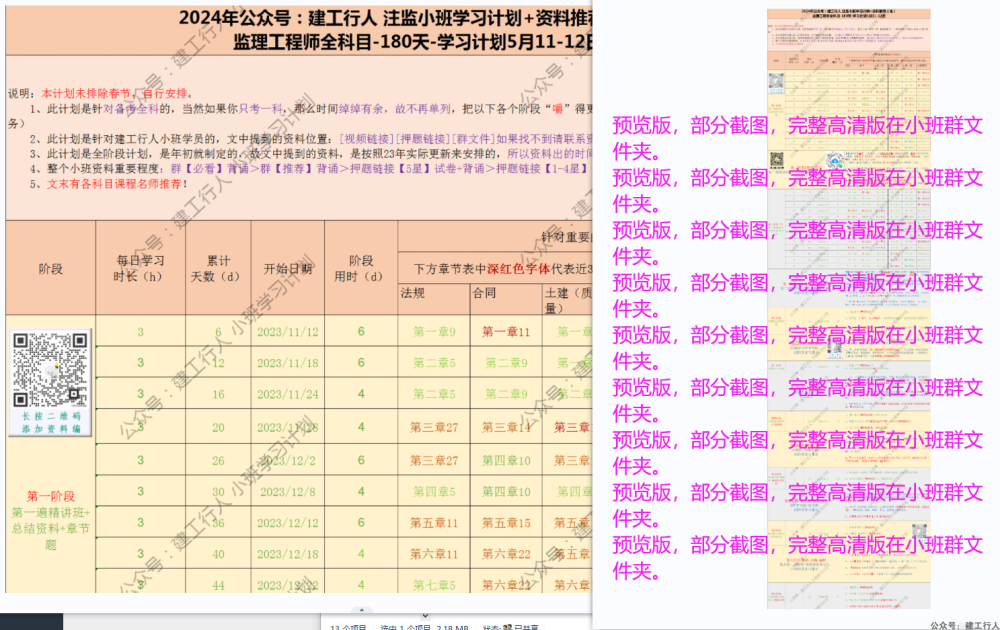Click the '第六章11' cell under 法规
1000x630 pixels.
pyautogui.click(x=434, y=554)
